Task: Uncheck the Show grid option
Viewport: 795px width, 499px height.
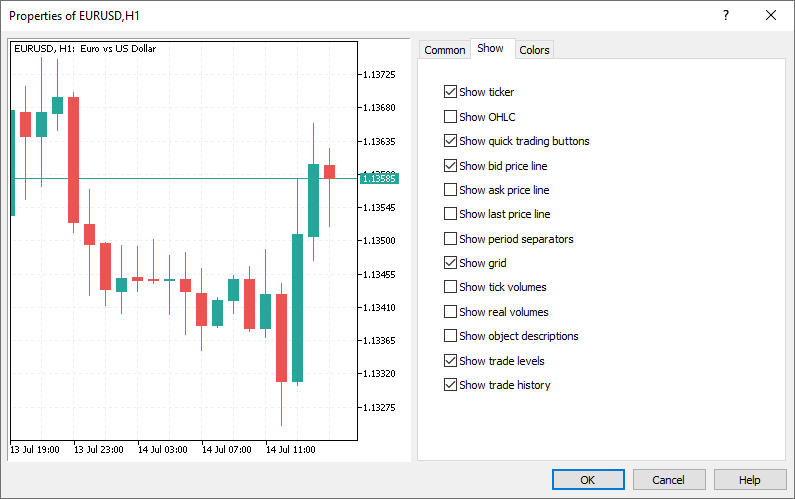Action: (450, 263)
